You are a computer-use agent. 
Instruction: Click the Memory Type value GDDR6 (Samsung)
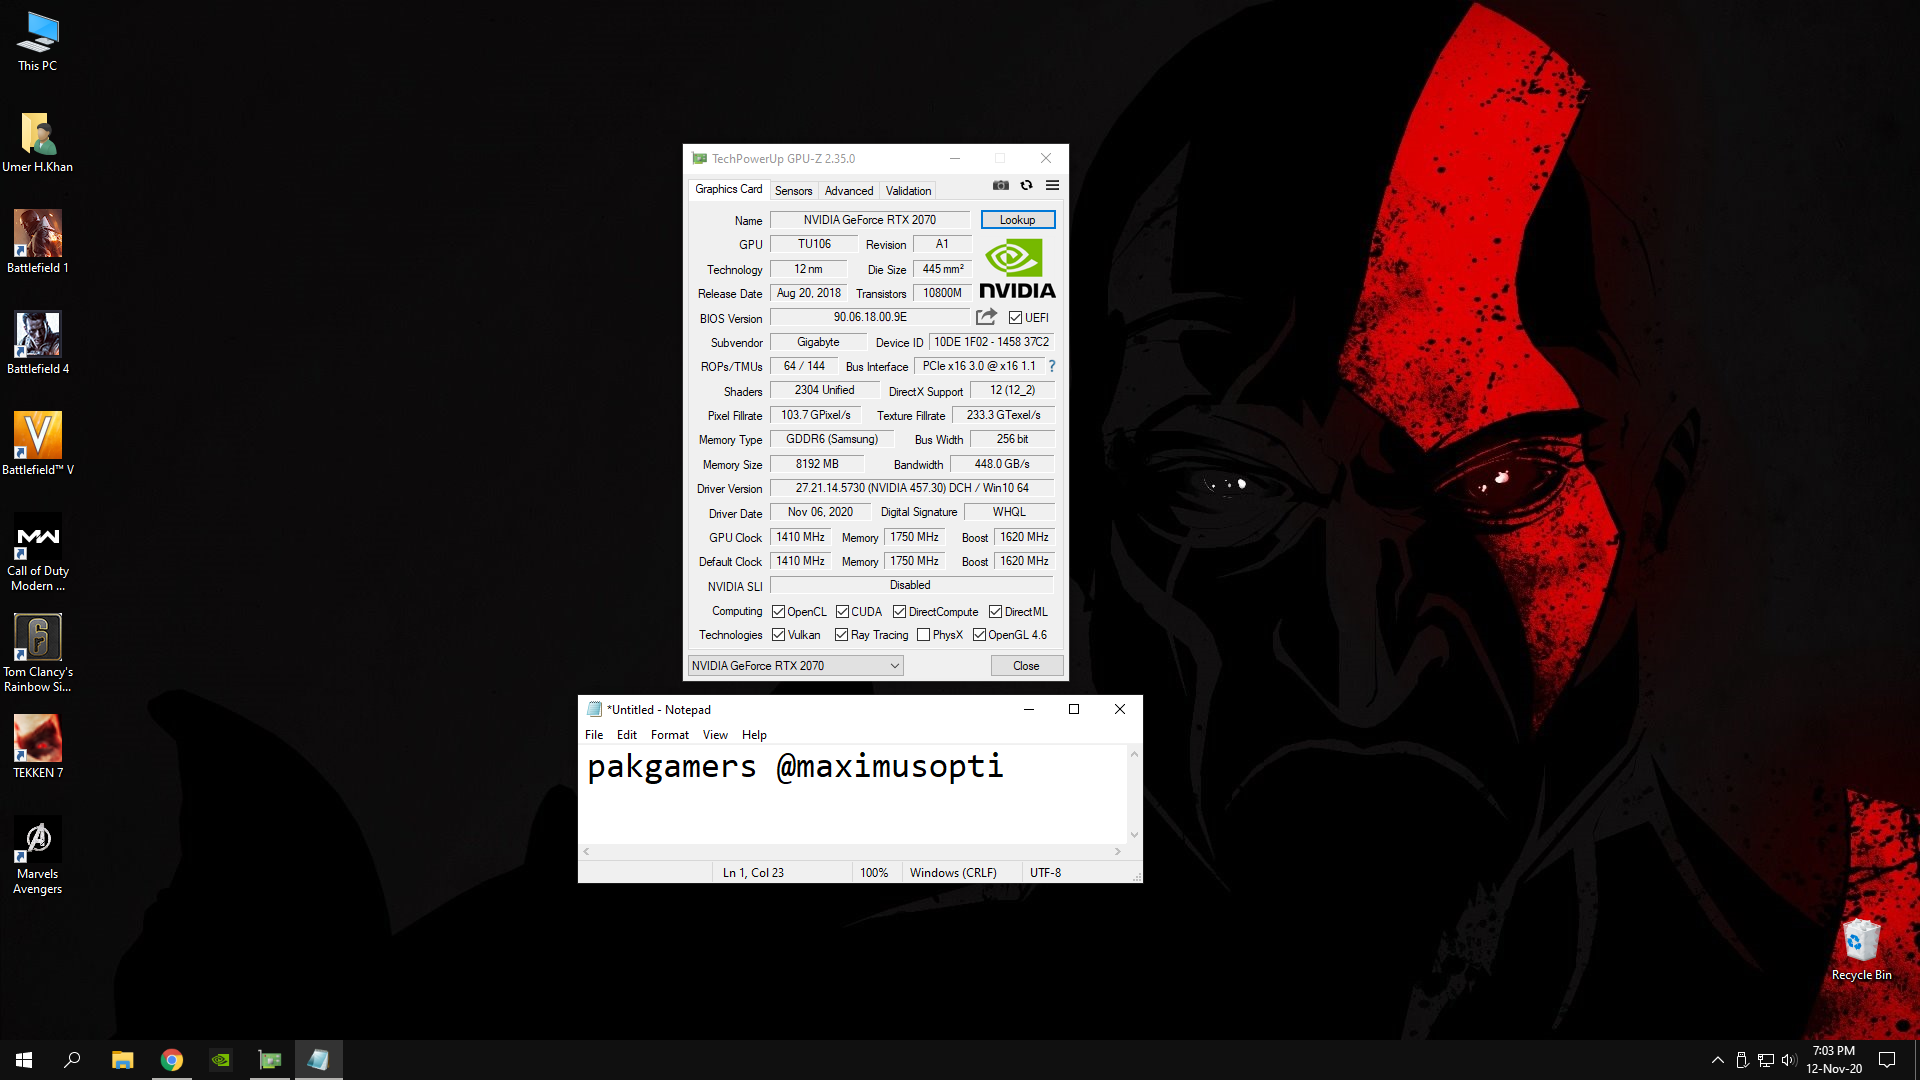tap(832, 439)
